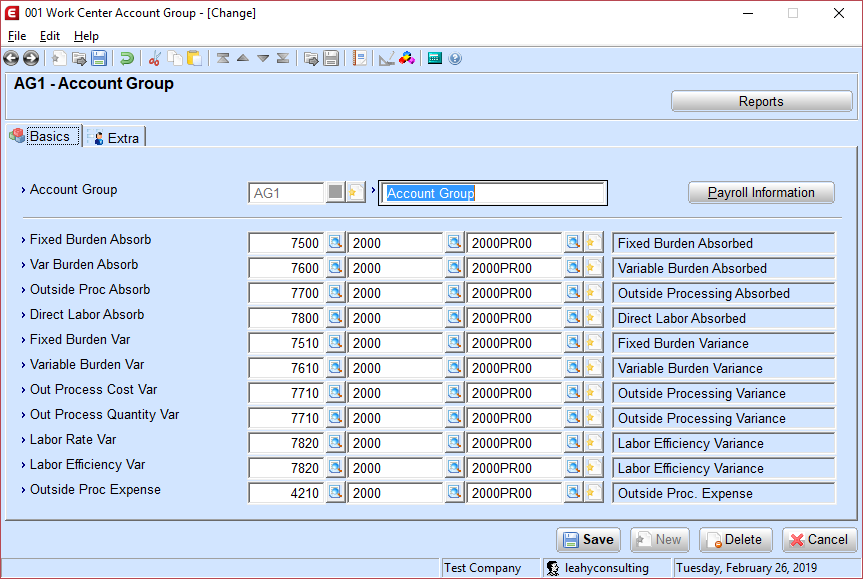Open Payroll Information
Image resolution: width=863 pixels, height=579 pixels.
[x=761, y=193]
